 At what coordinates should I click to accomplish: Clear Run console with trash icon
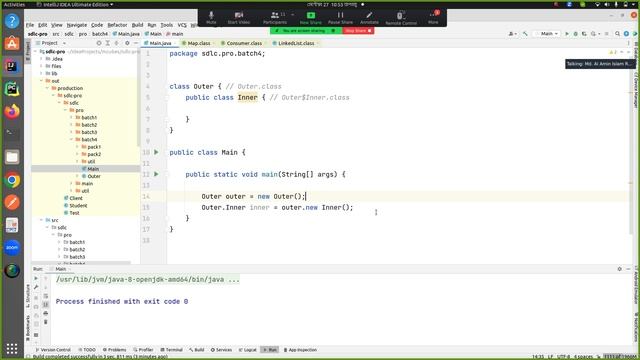click(46, 322)
